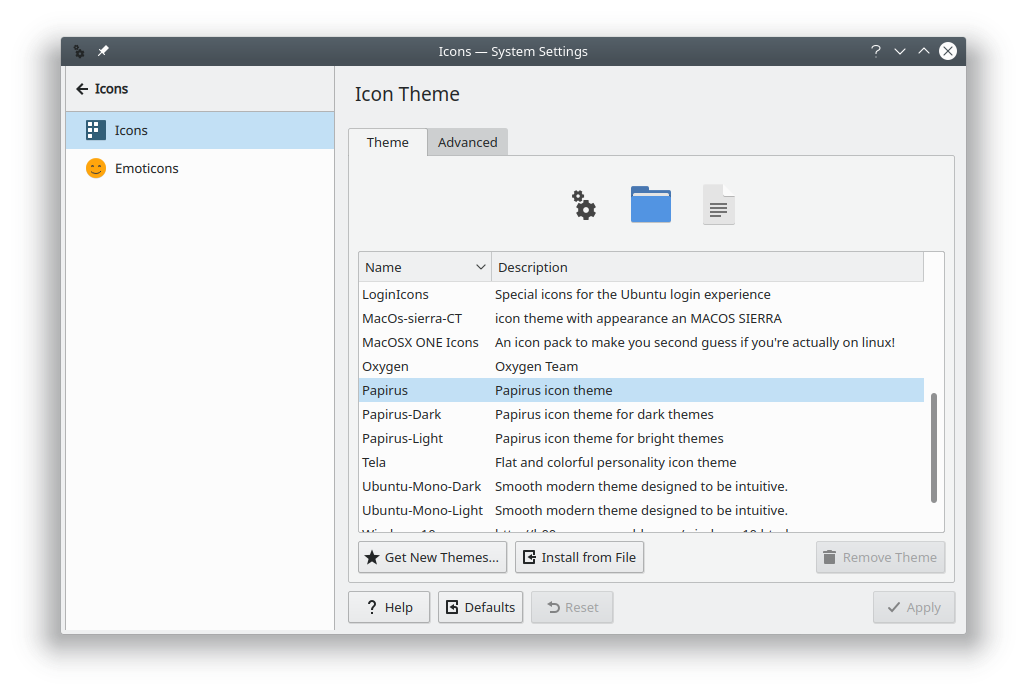The image size is (1027, 695).
Task: Open the Theme tab
Action: pos(387,142)
